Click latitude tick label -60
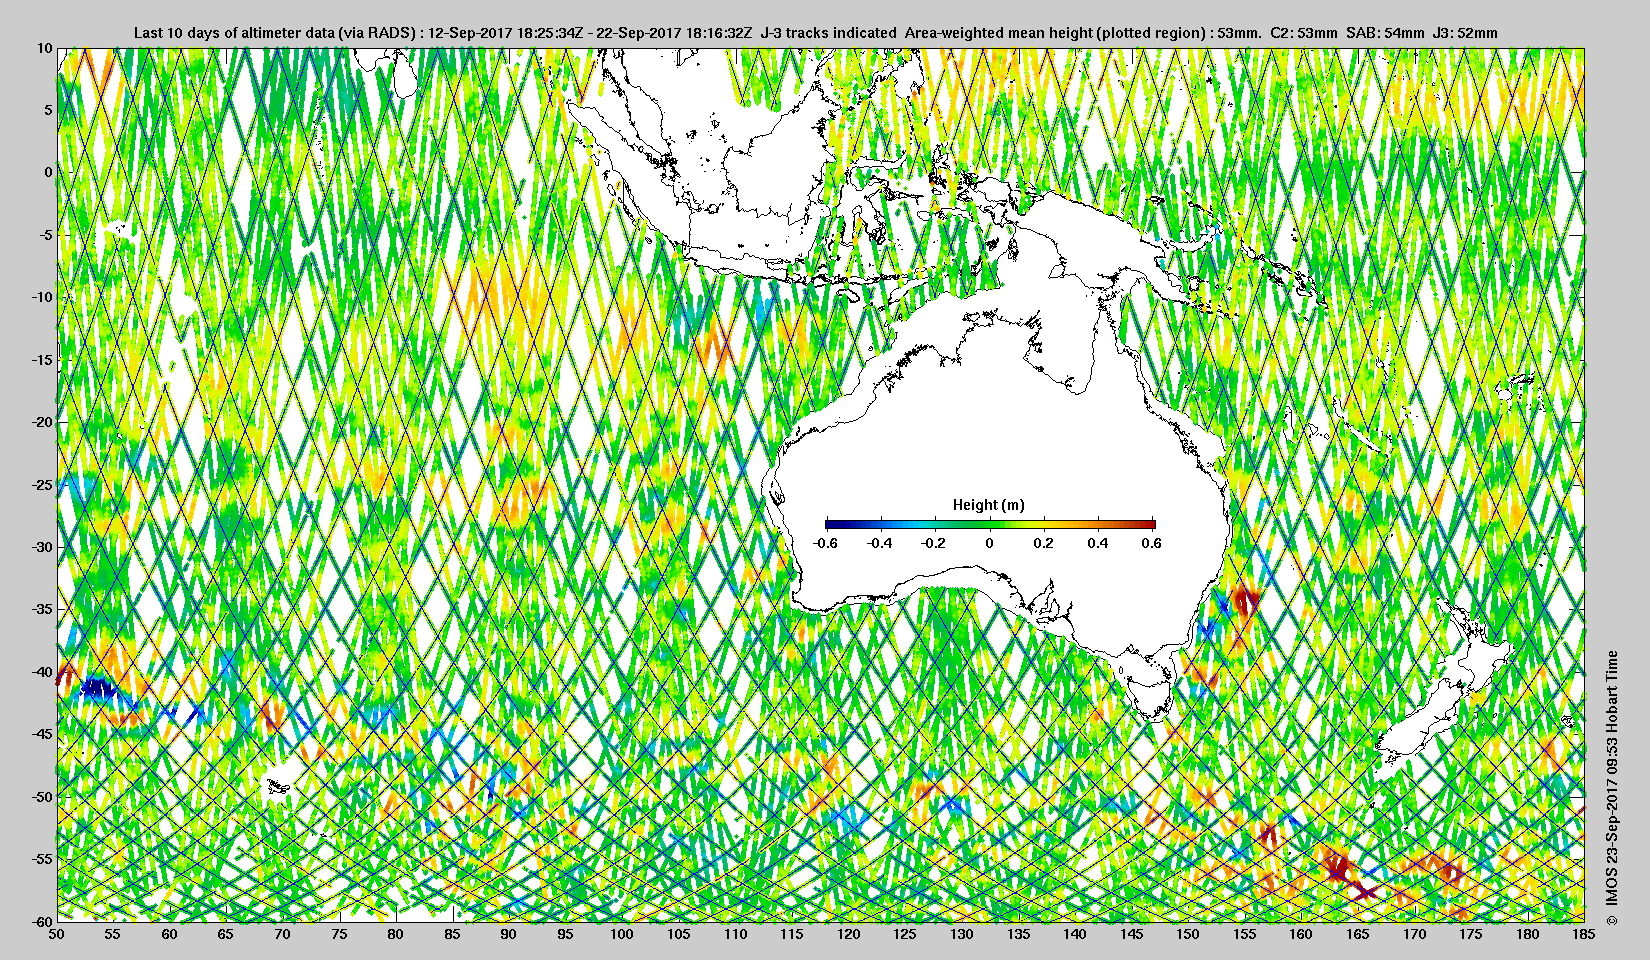 [x=40, y=921]
